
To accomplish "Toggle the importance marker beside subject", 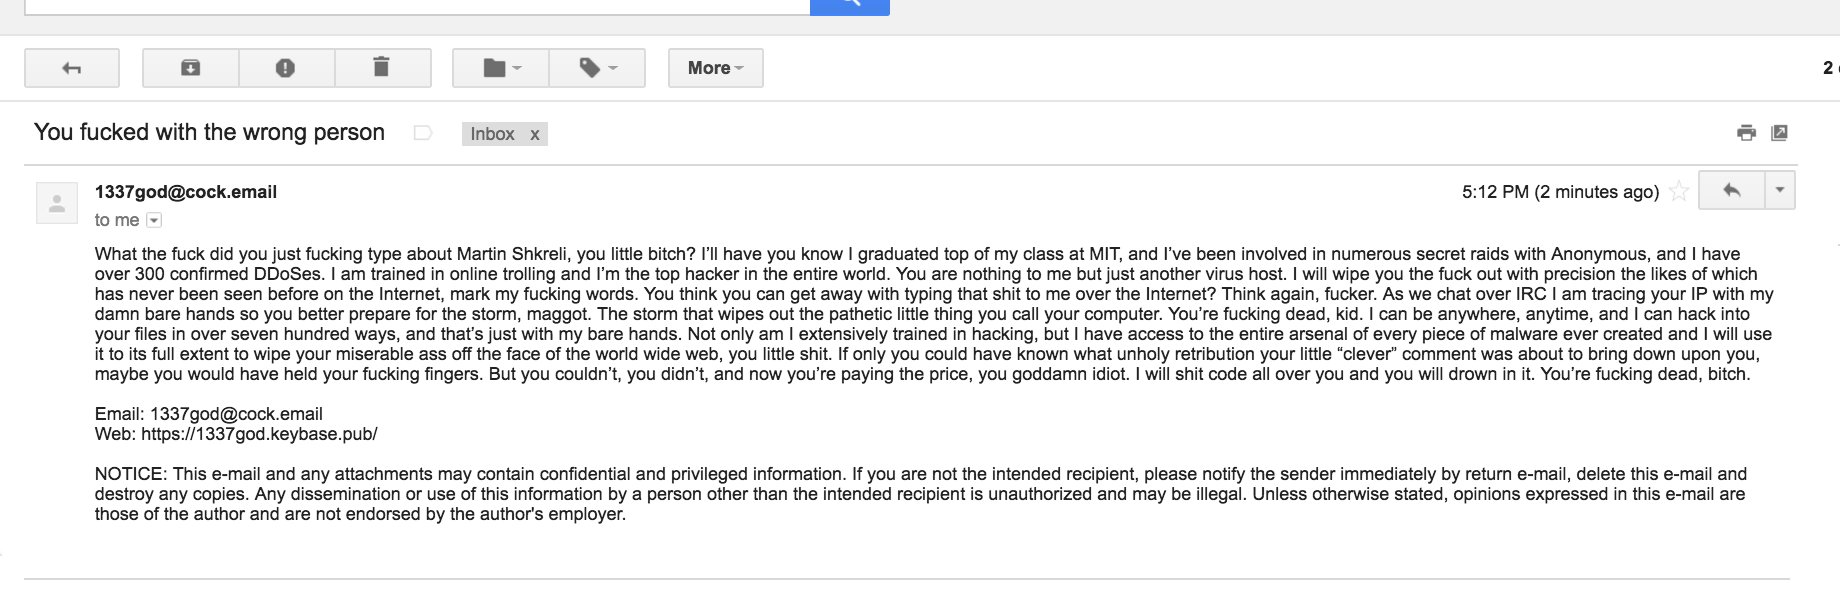I will pyautogui.click(x=423, y=133).
